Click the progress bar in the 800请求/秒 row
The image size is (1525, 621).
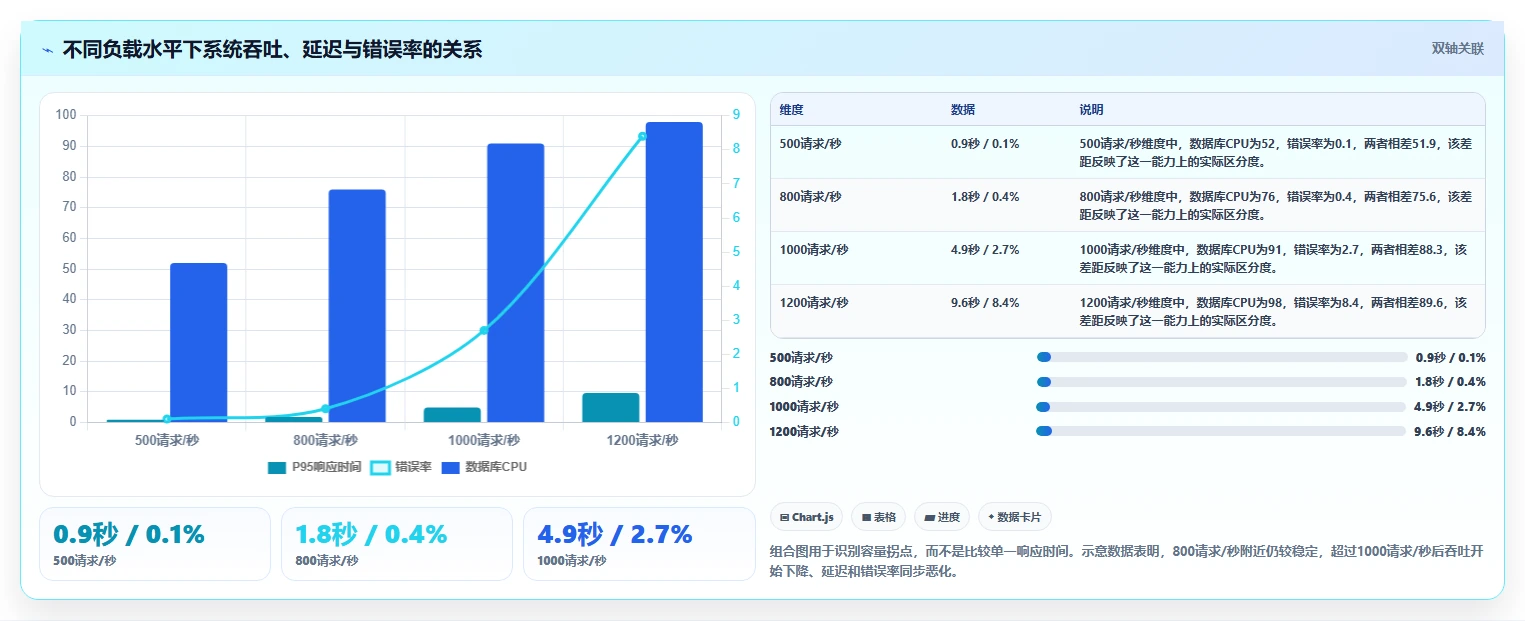click(1222, 382)
